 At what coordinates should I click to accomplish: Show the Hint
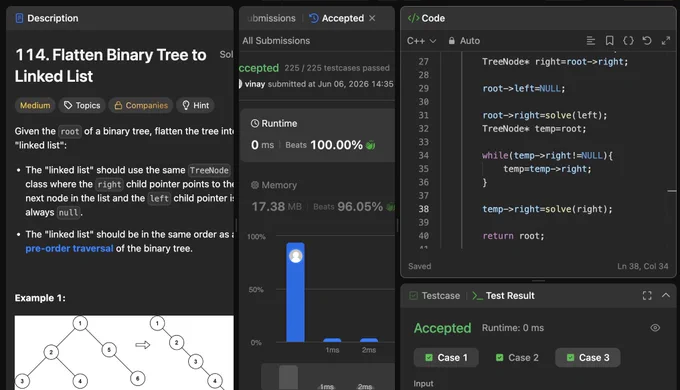(x=196, y=105)
